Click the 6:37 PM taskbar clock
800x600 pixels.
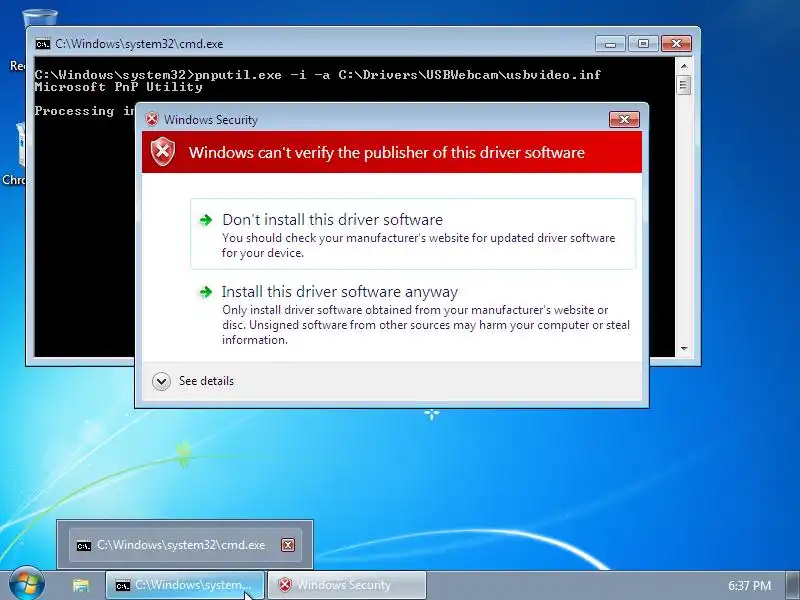749,586
